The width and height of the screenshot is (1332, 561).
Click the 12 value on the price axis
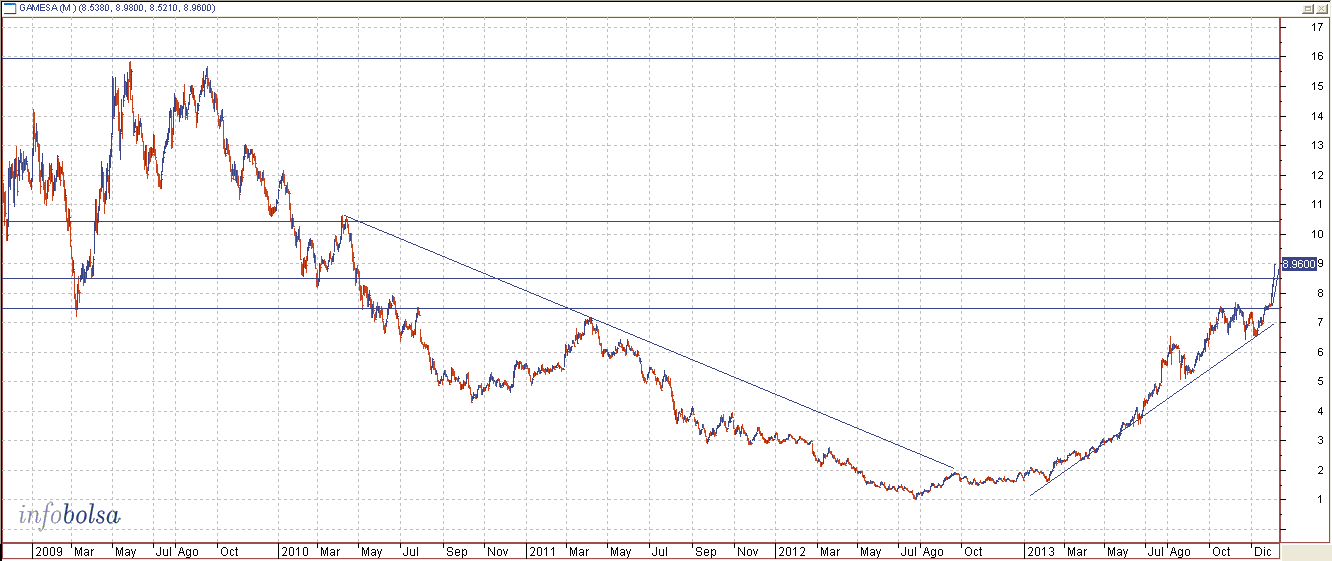(x=1318, y=175)
